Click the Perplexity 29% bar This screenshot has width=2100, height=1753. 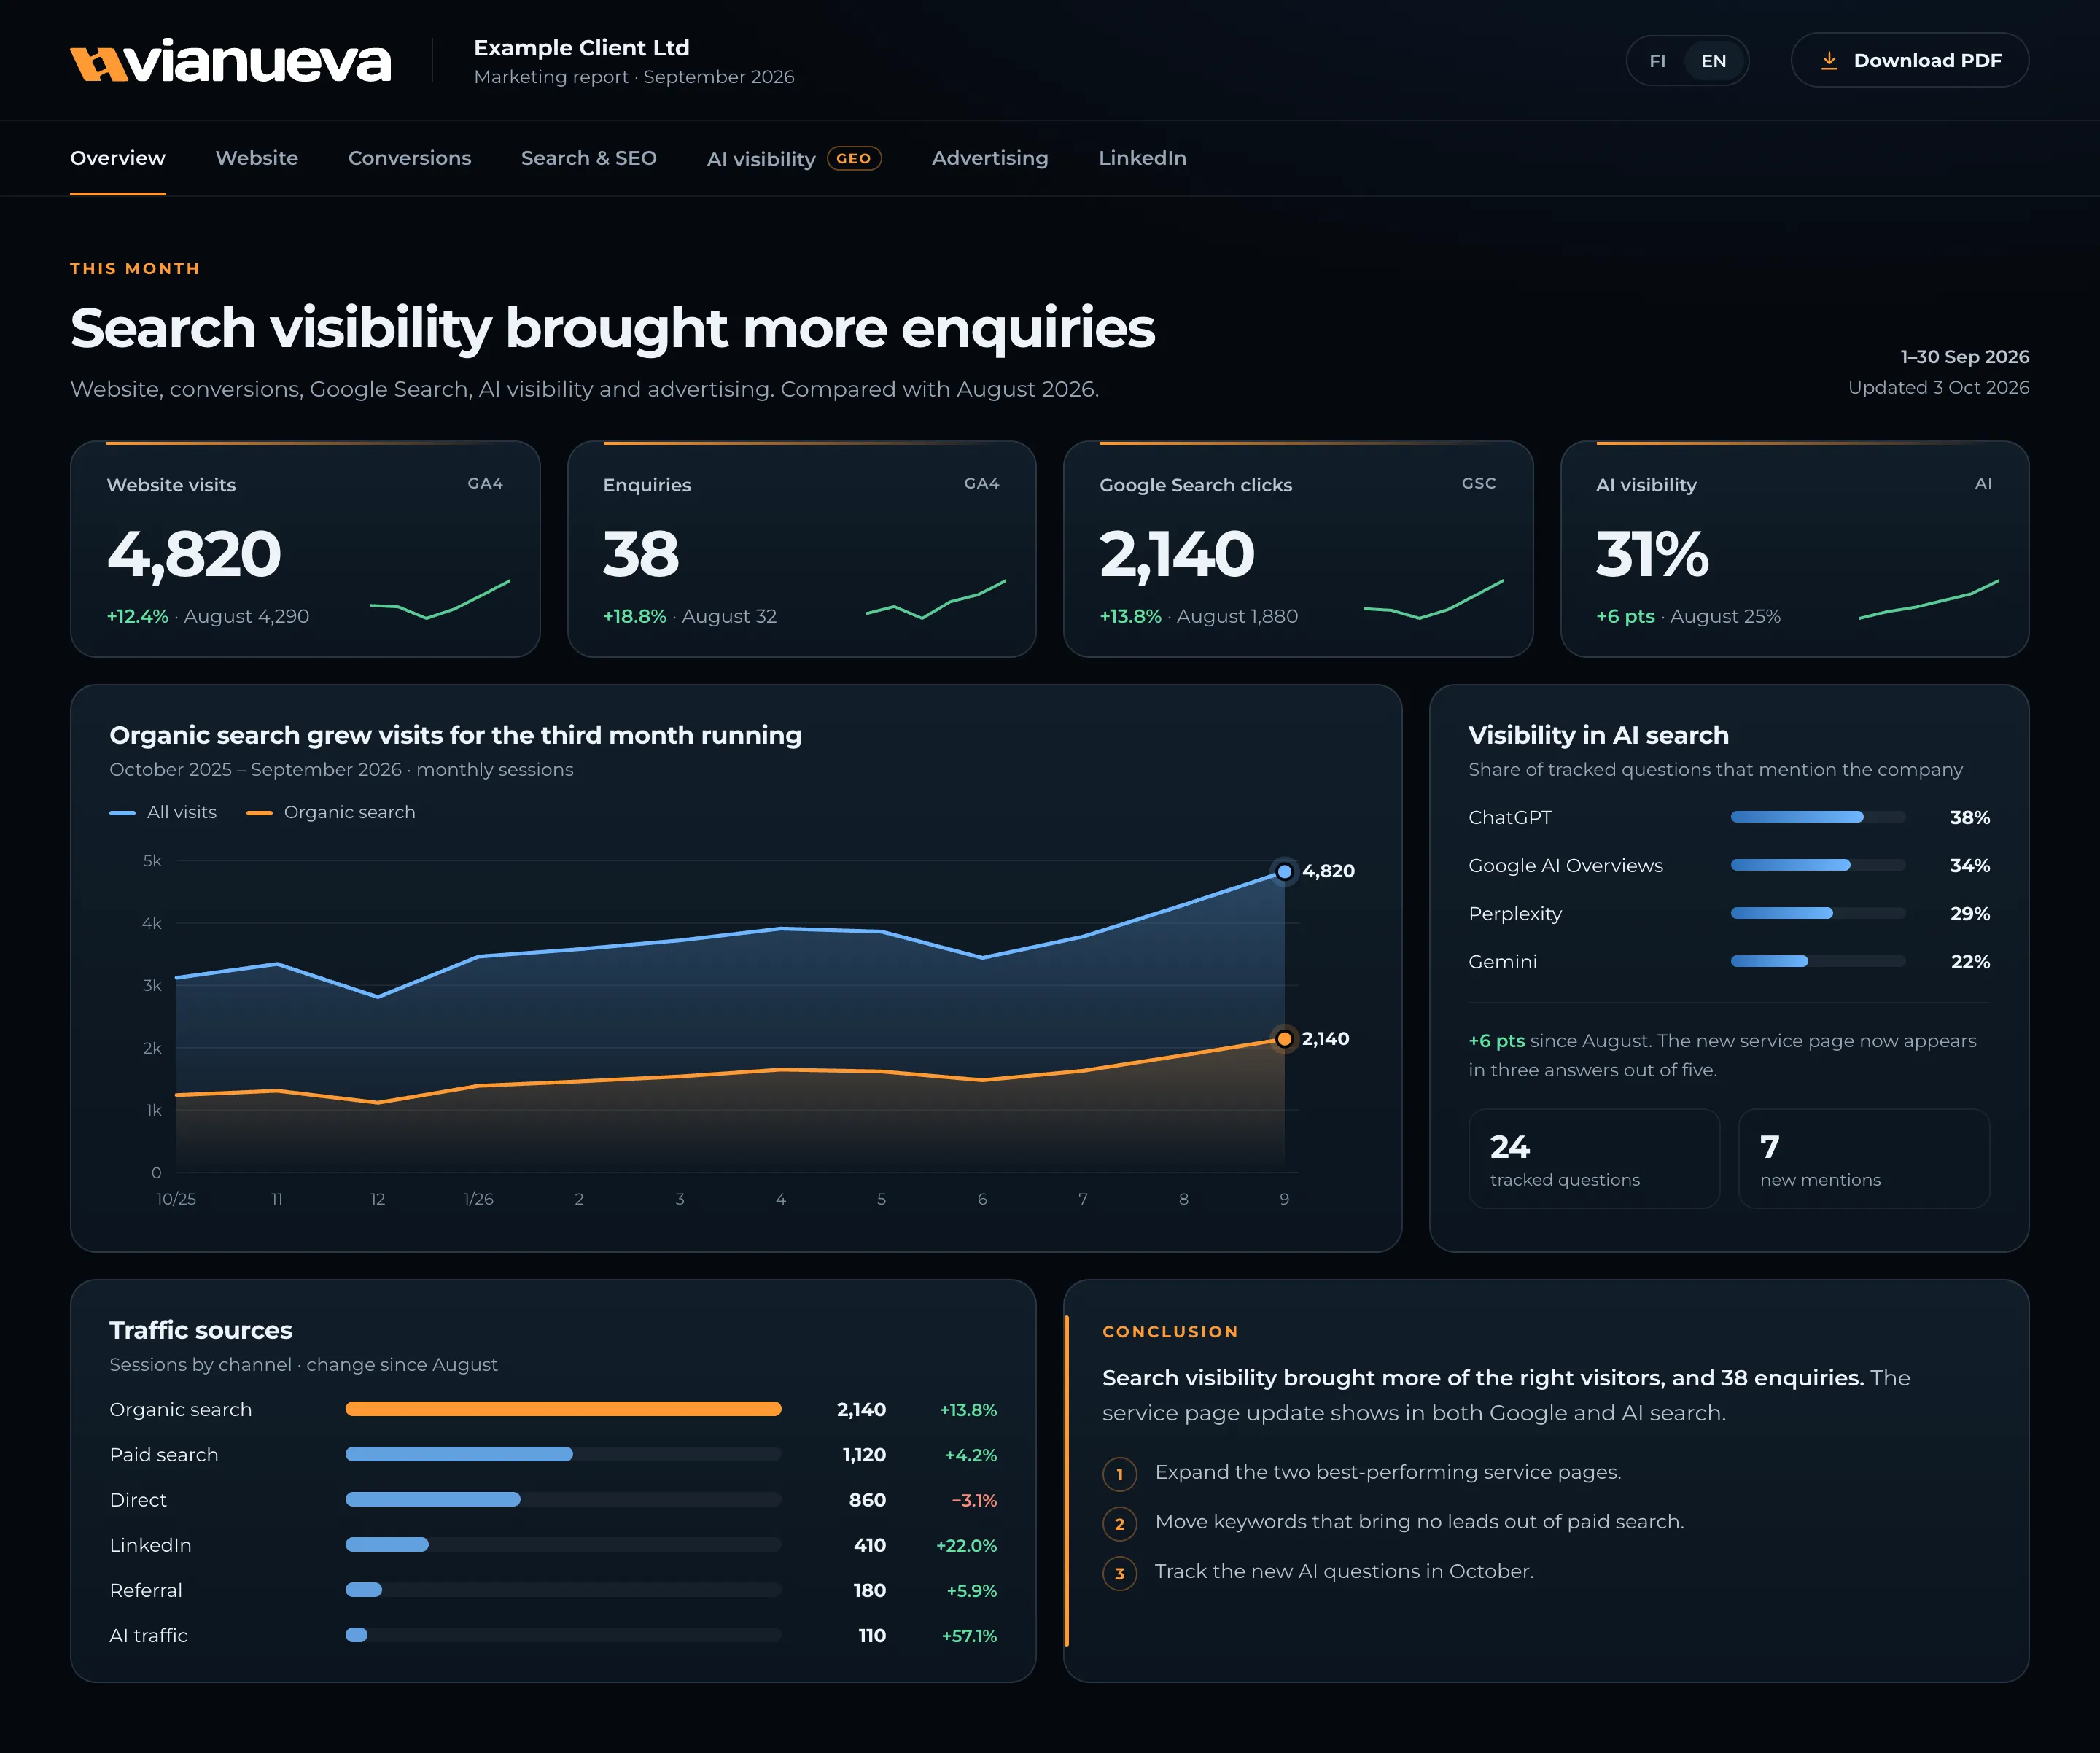pyautogui.click(x=1818, y=913)
